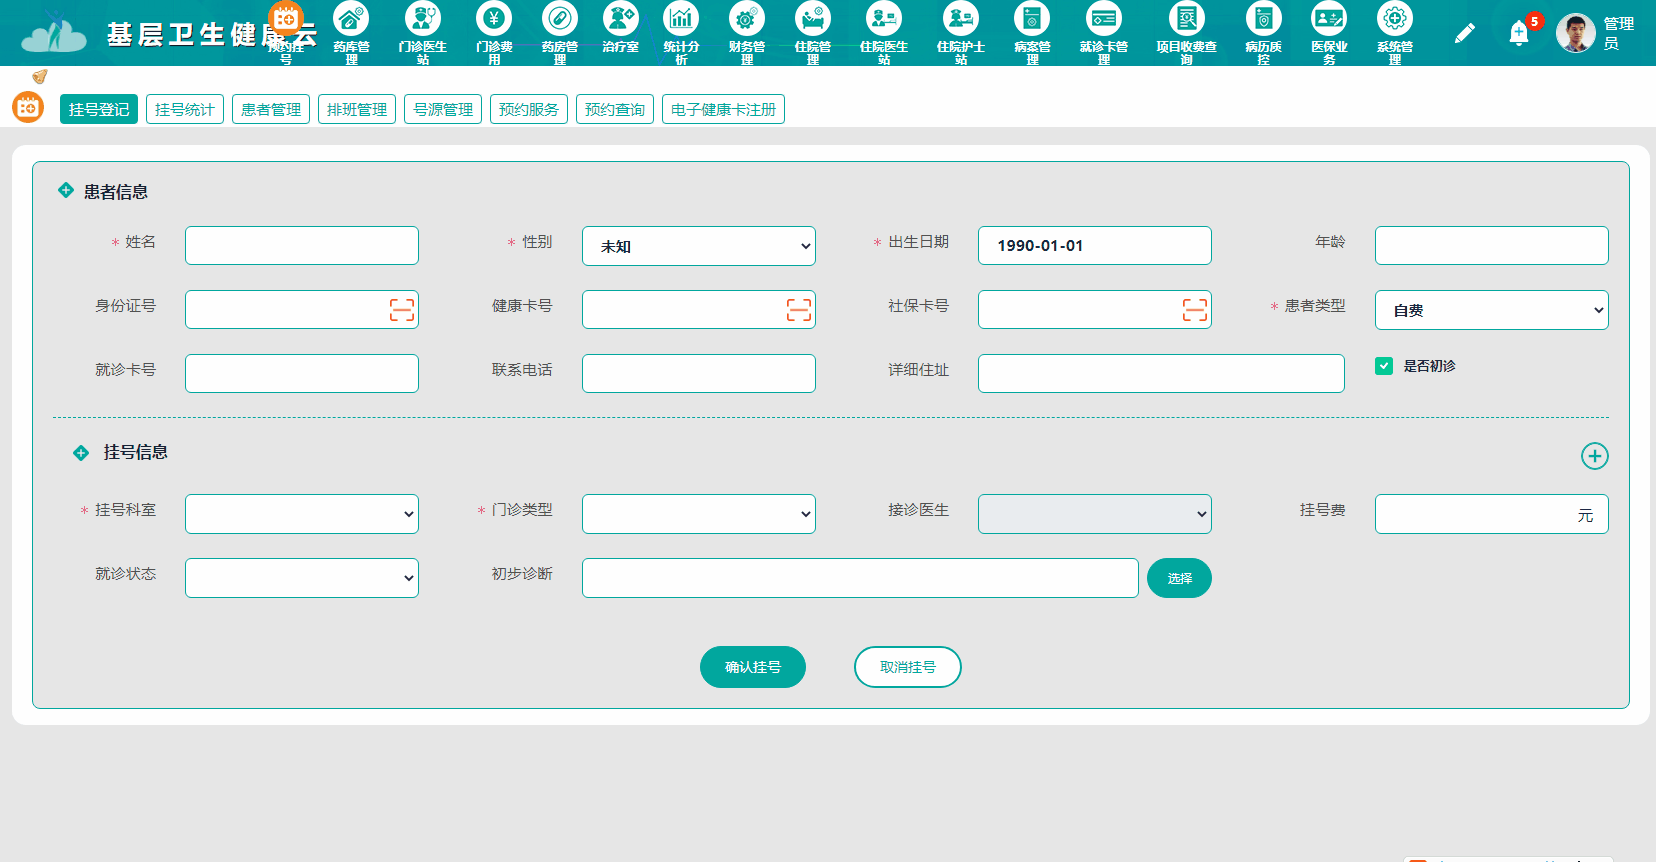
Task: Click the 确认挂号 button
Action: pos(753,667)
